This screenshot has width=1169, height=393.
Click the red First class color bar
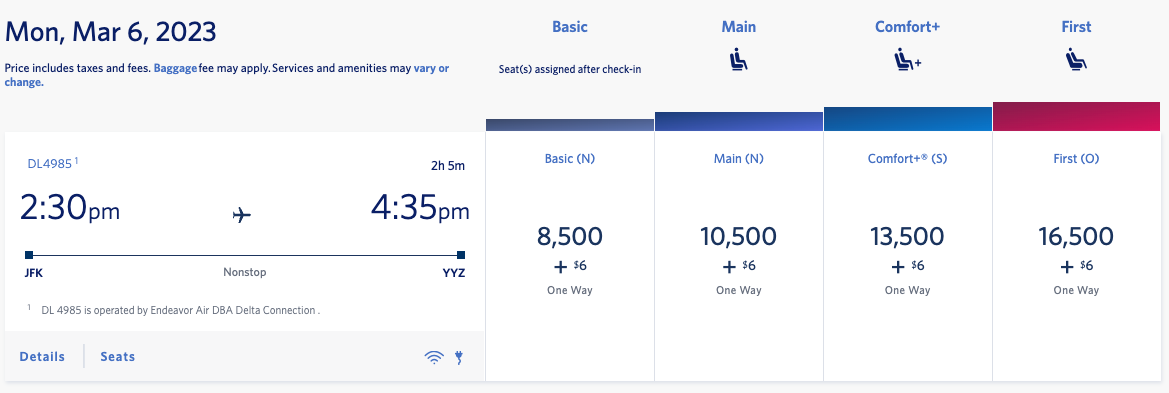tap(1077, 116)
